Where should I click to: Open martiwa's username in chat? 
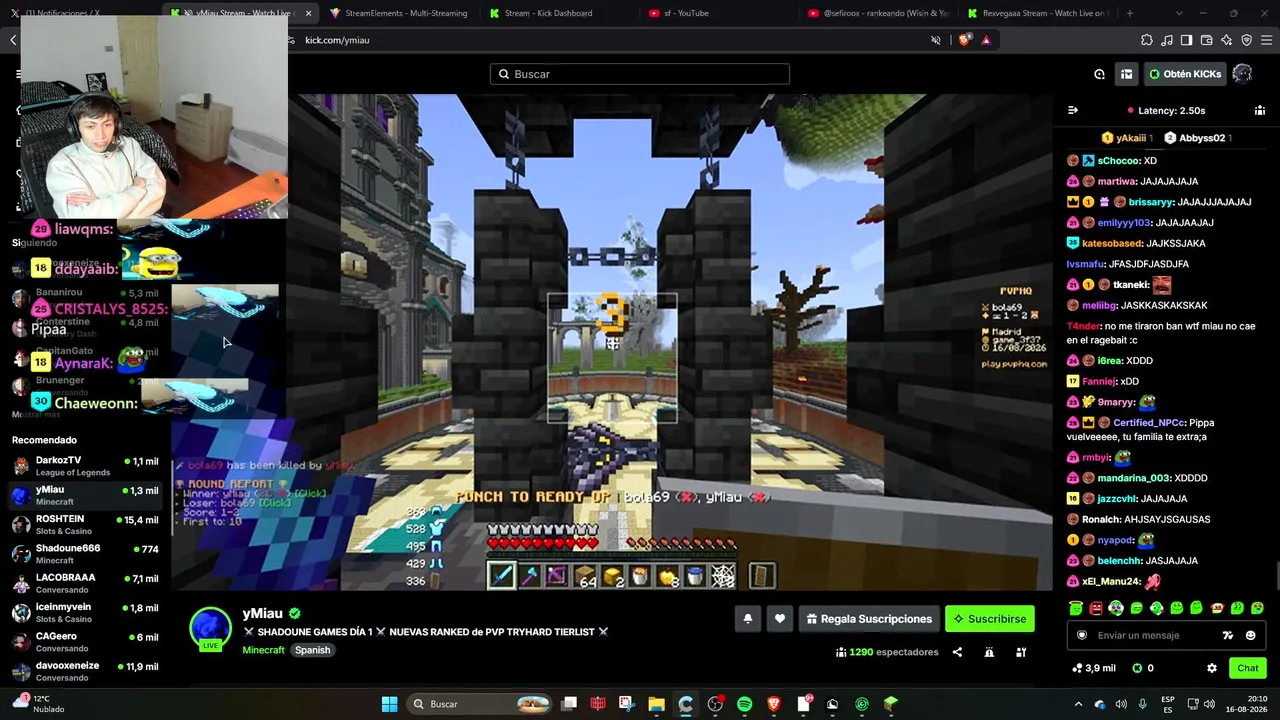(x=1117, y=181)
